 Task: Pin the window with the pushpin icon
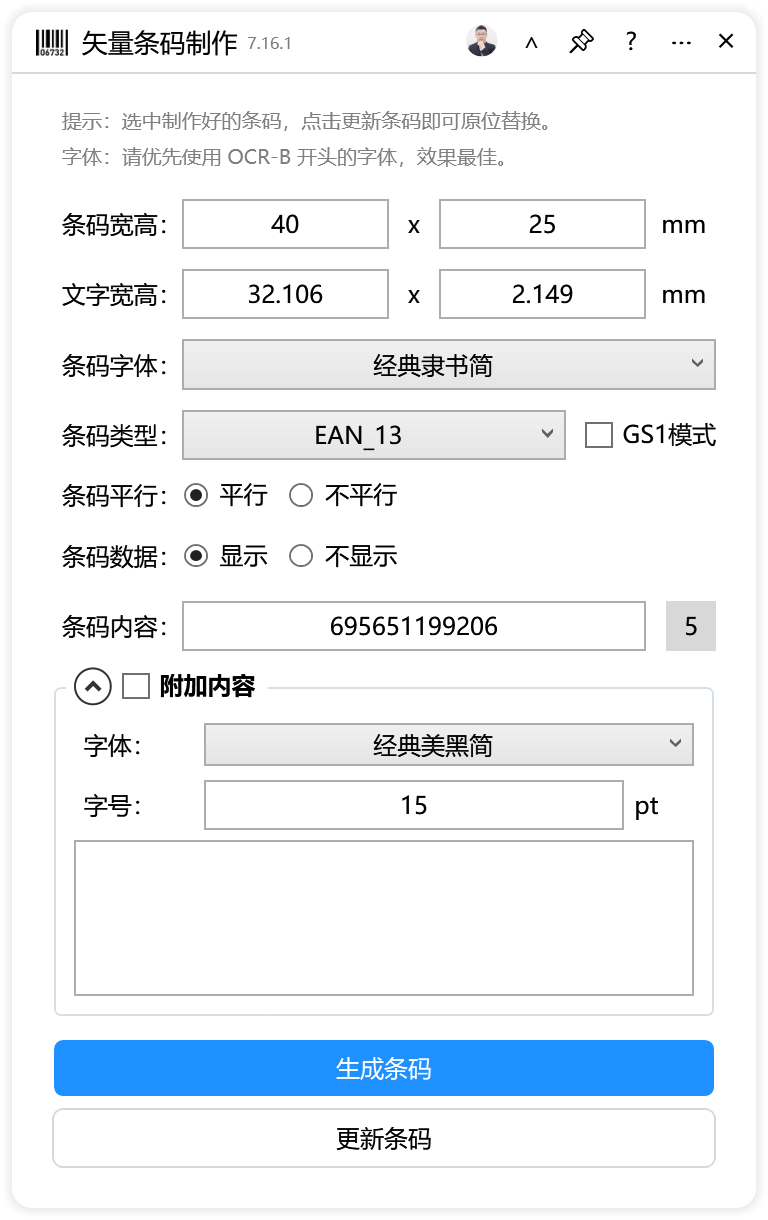[x=581, y=41]
